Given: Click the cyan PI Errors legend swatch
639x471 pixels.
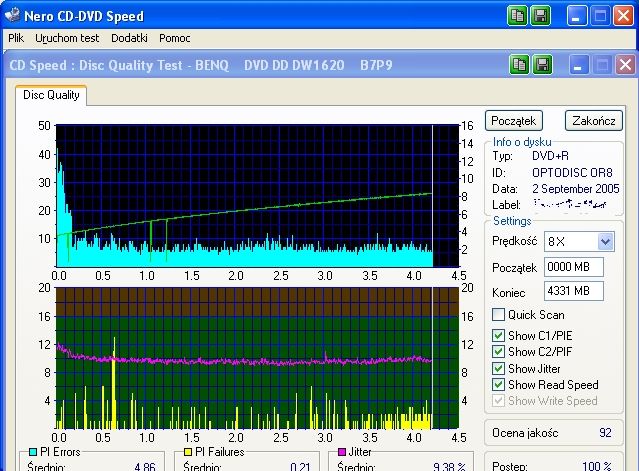Looking at the screenshot, I should pyautogui.click(x=33, y=452).
